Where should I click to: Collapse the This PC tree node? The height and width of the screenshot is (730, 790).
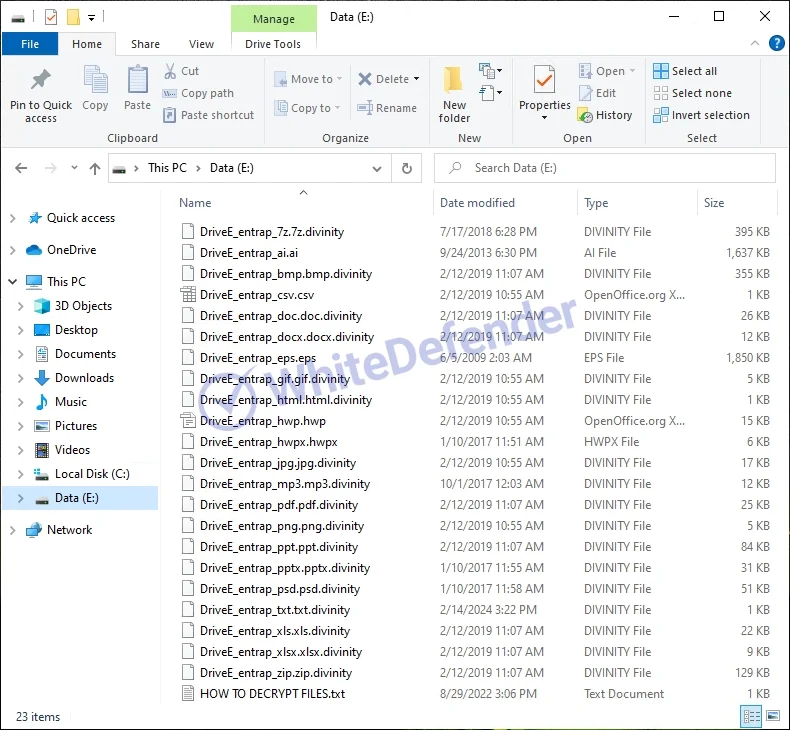[x=12, y=282]
